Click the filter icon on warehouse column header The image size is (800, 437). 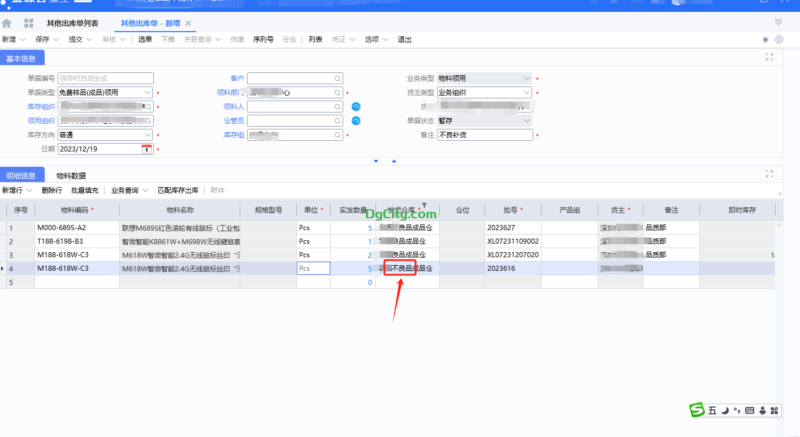pyautogui.click(x=424, y=205)
